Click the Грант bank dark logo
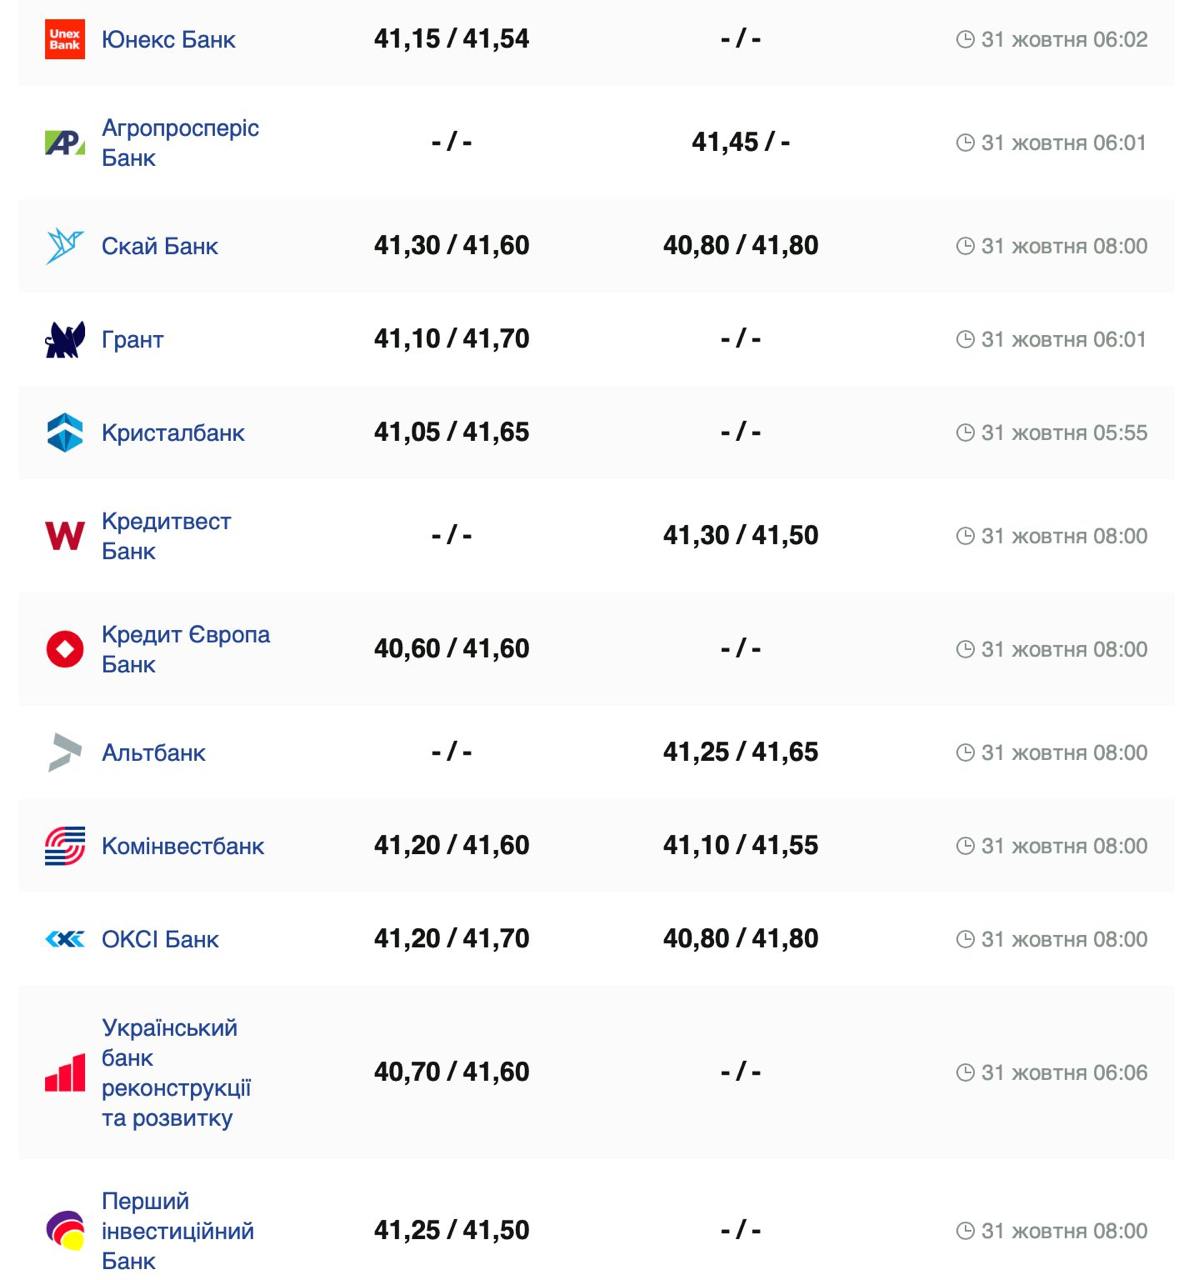Viewport: 1184px width, 1280px height. coord(65,340)
